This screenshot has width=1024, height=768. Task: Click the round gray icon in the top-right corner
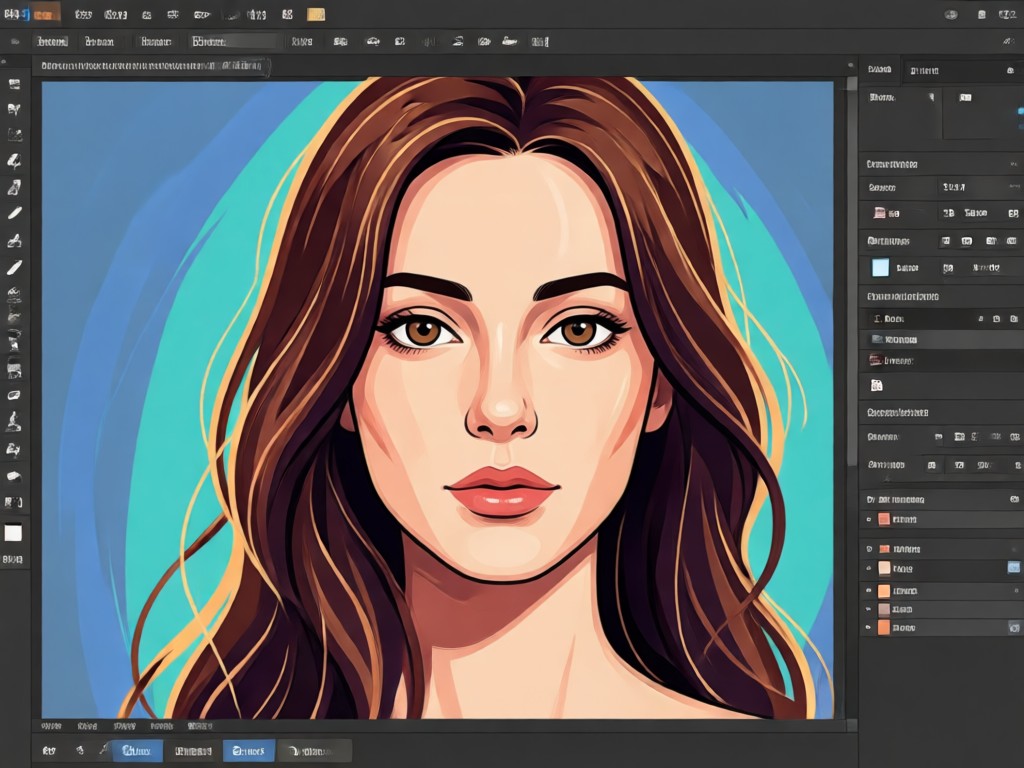[x=951, y=14]
